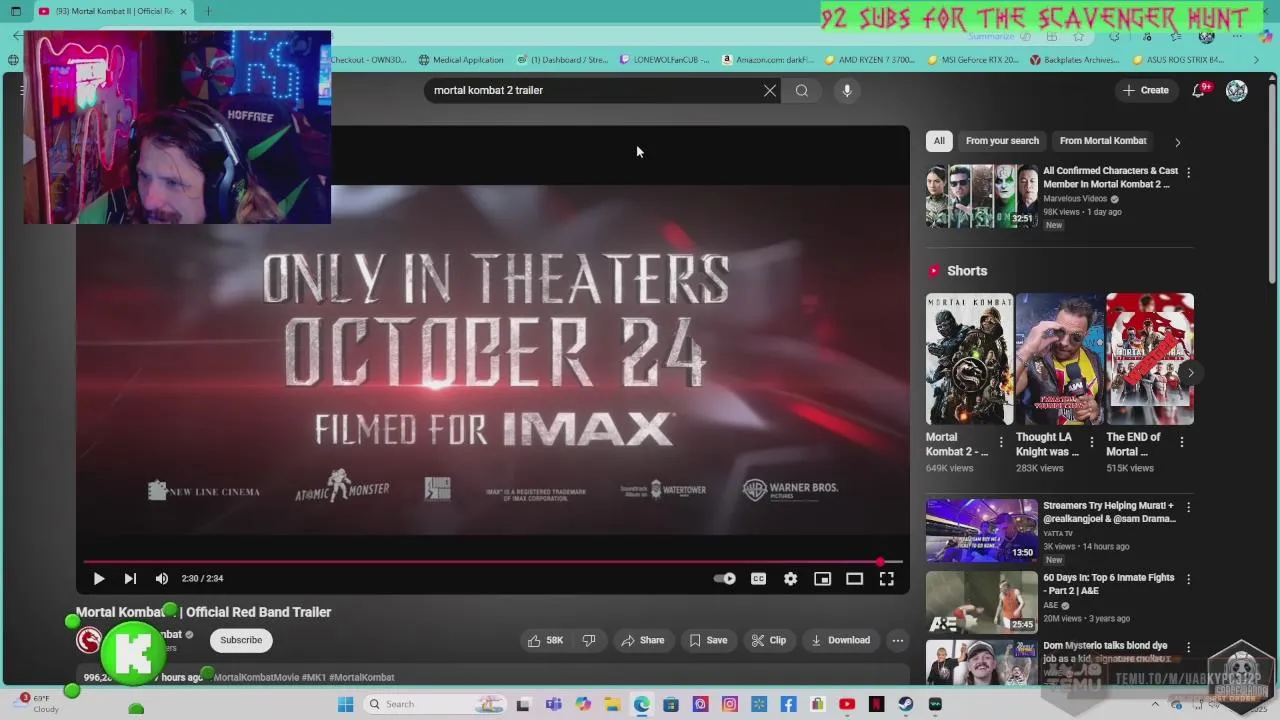Image resolution: width=1280 pixels, height=720 pixels.
Task: Show more bookmarks overflow chevron
Action: pos(1256,60)
